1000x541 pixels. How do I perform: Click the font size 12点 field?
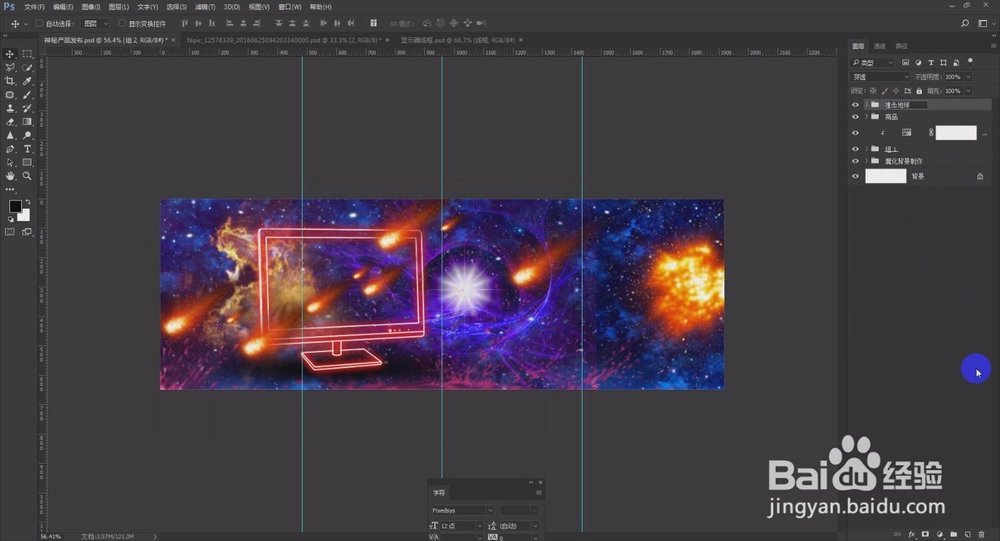click(457, 526)
